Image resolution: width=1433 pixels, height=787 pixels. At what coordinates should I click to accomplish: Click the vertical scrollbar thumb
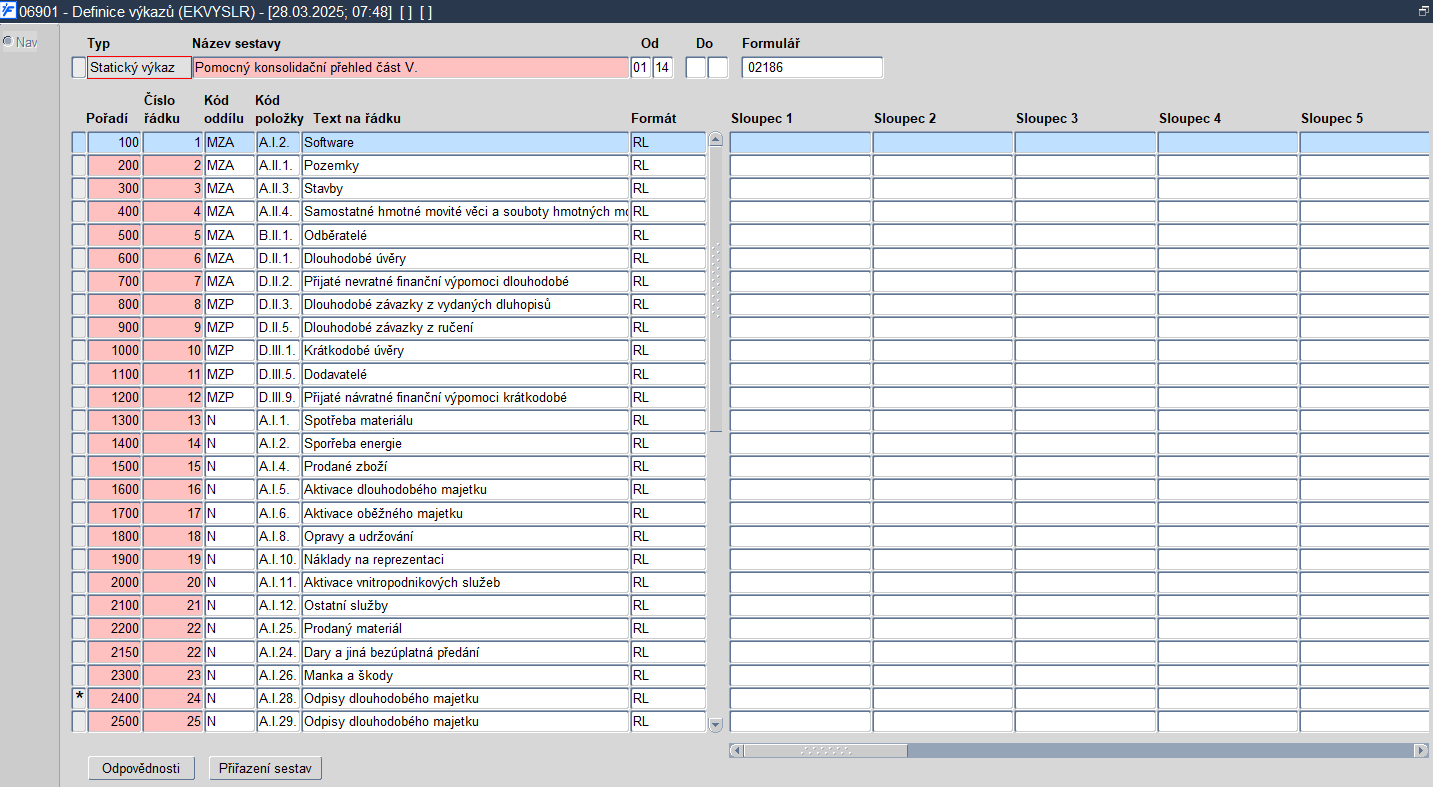[715, 289]
